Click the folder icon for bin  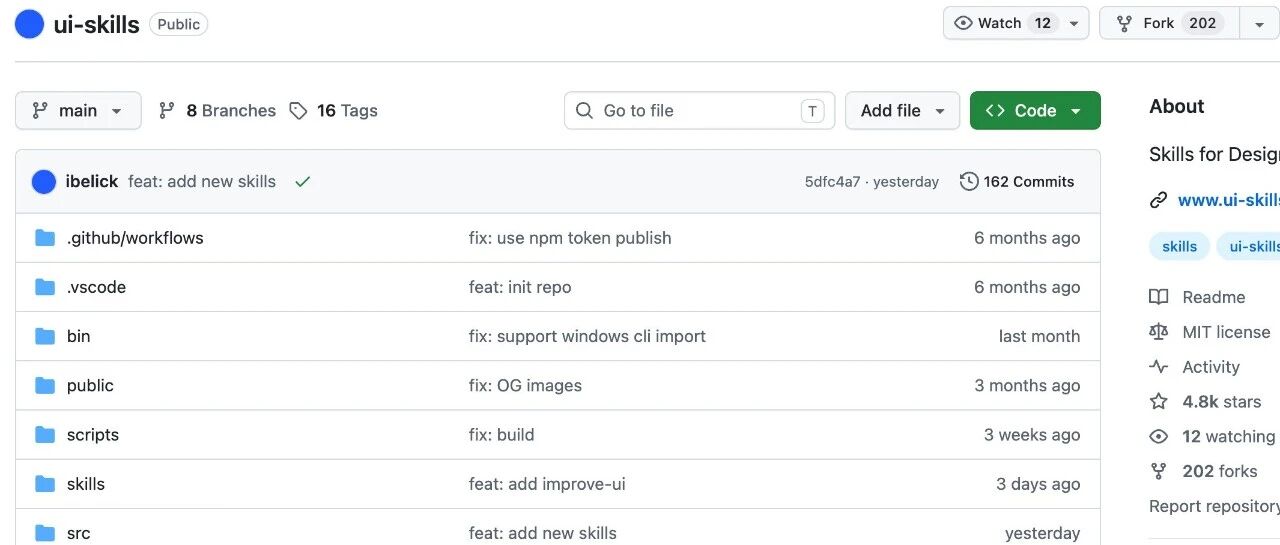click(45, 336)
